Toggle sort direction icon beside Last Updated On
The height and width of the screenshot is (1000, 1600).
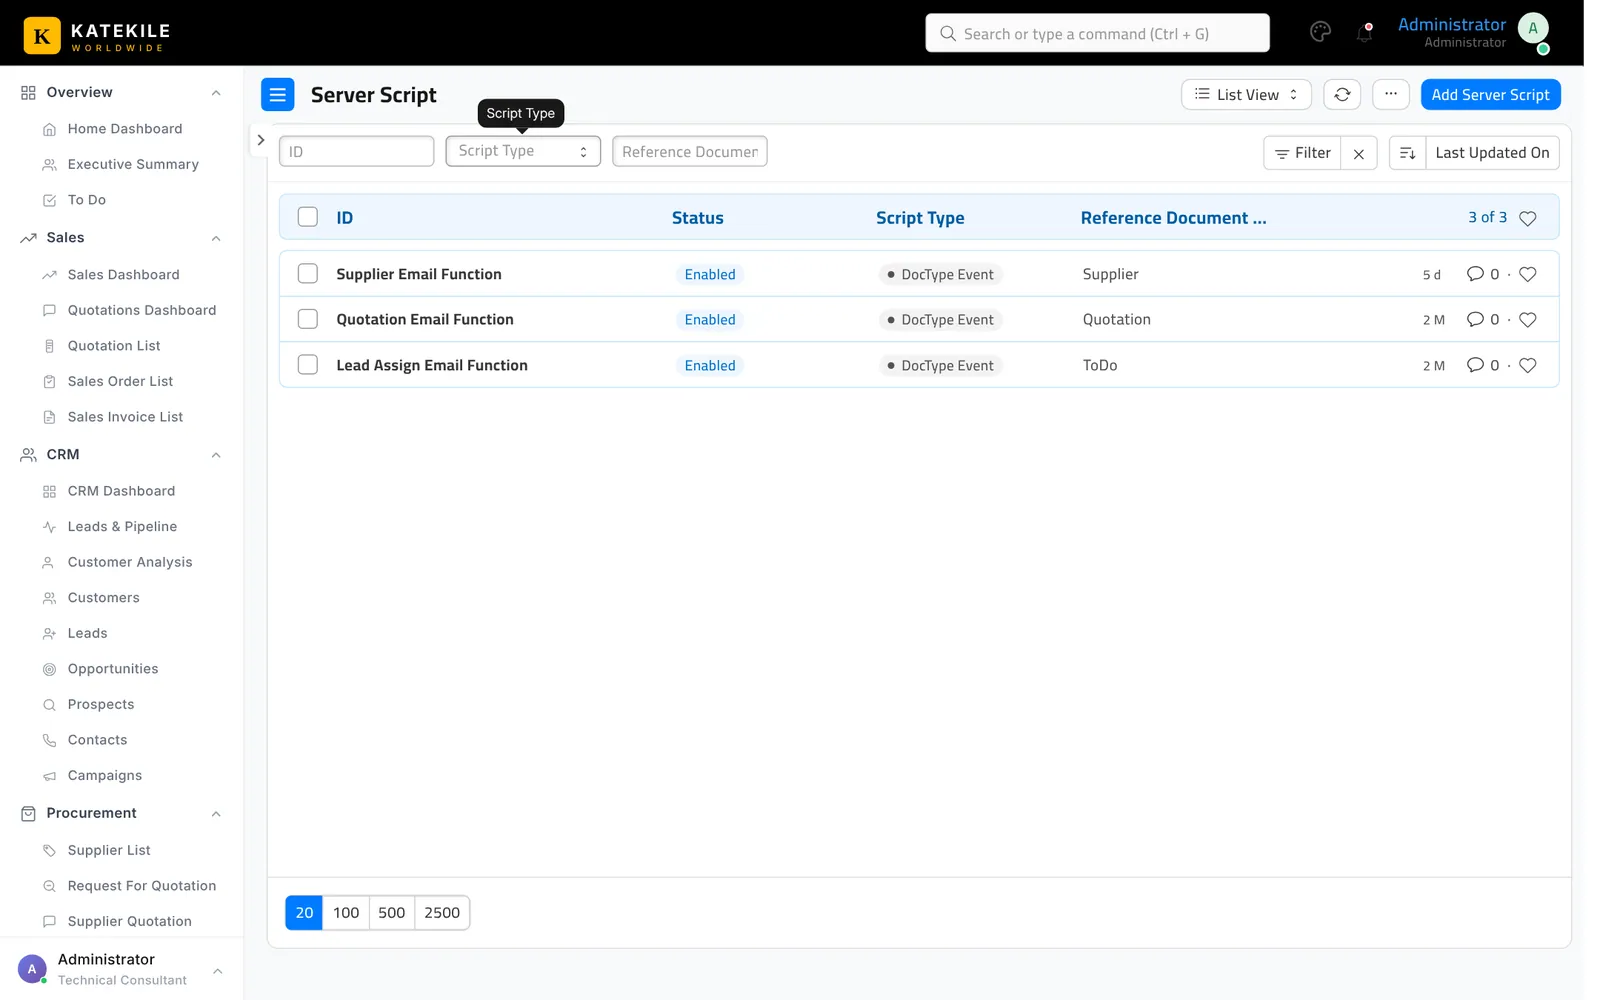(x=1407, y=153)
